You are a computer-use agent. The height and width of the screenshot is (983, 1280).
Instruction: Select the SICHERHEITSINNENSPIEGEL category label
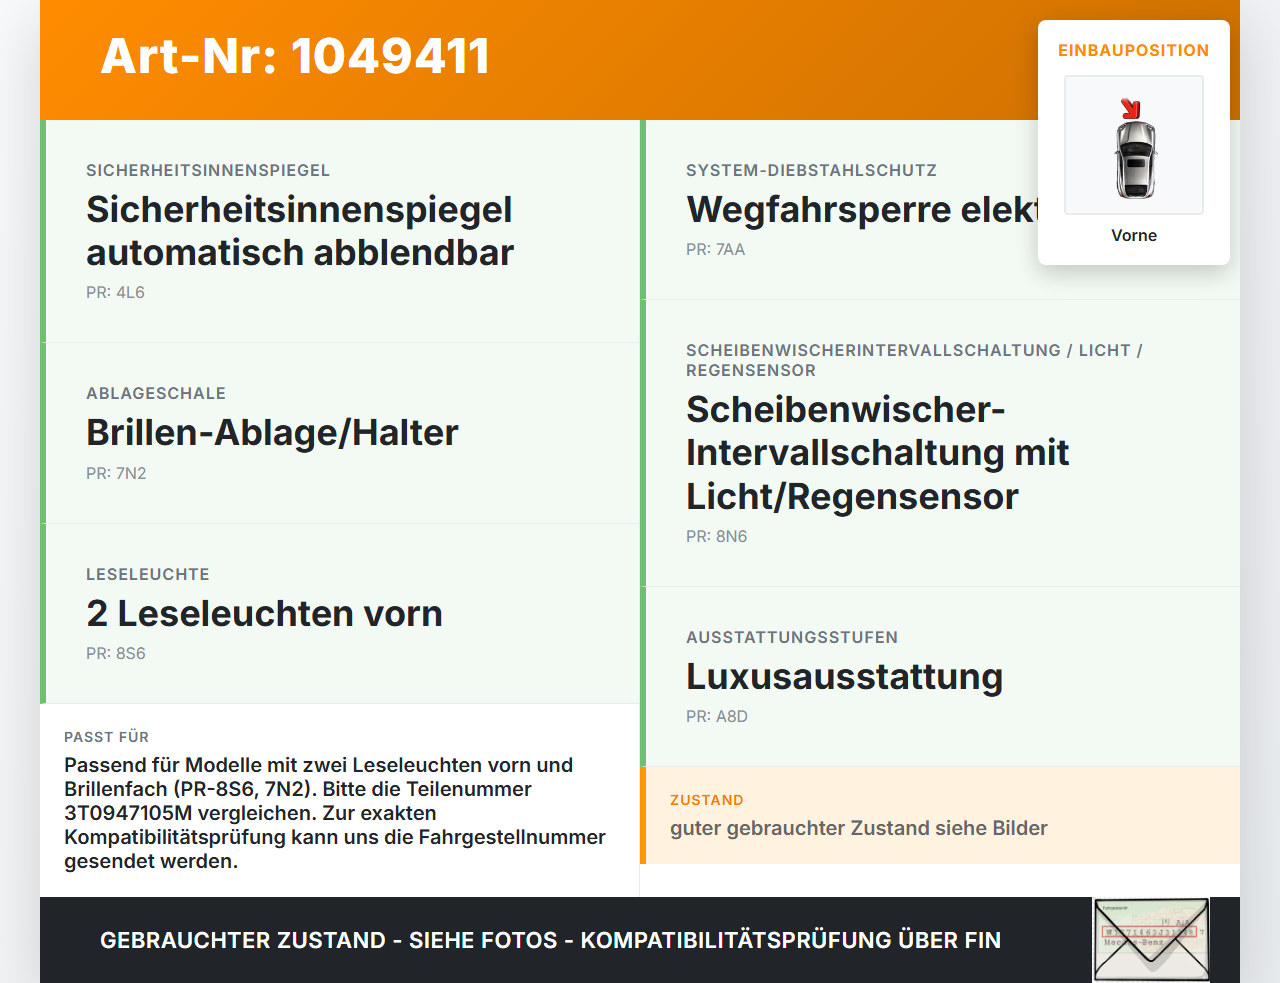[x=208, y=170]
